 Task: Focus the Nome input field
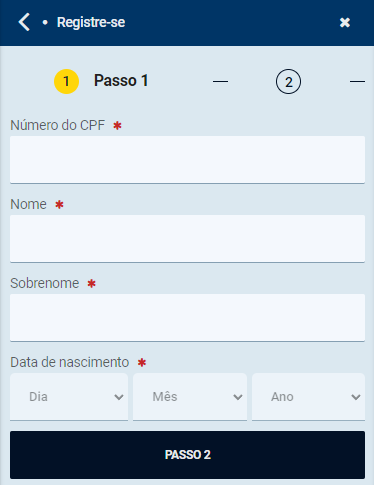coord(187,238)
